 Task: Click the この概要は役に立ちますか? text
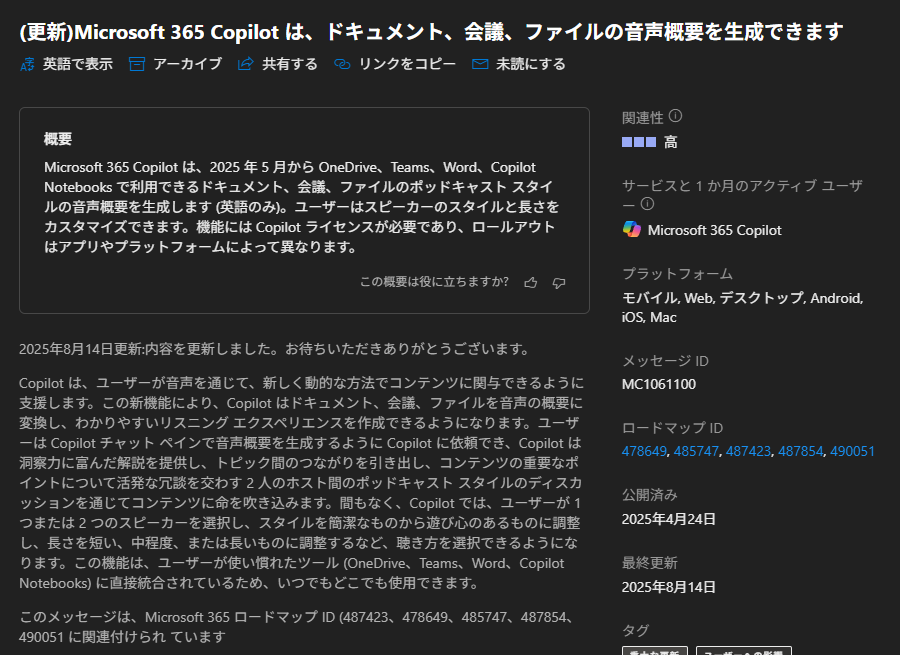coord(435,282)
